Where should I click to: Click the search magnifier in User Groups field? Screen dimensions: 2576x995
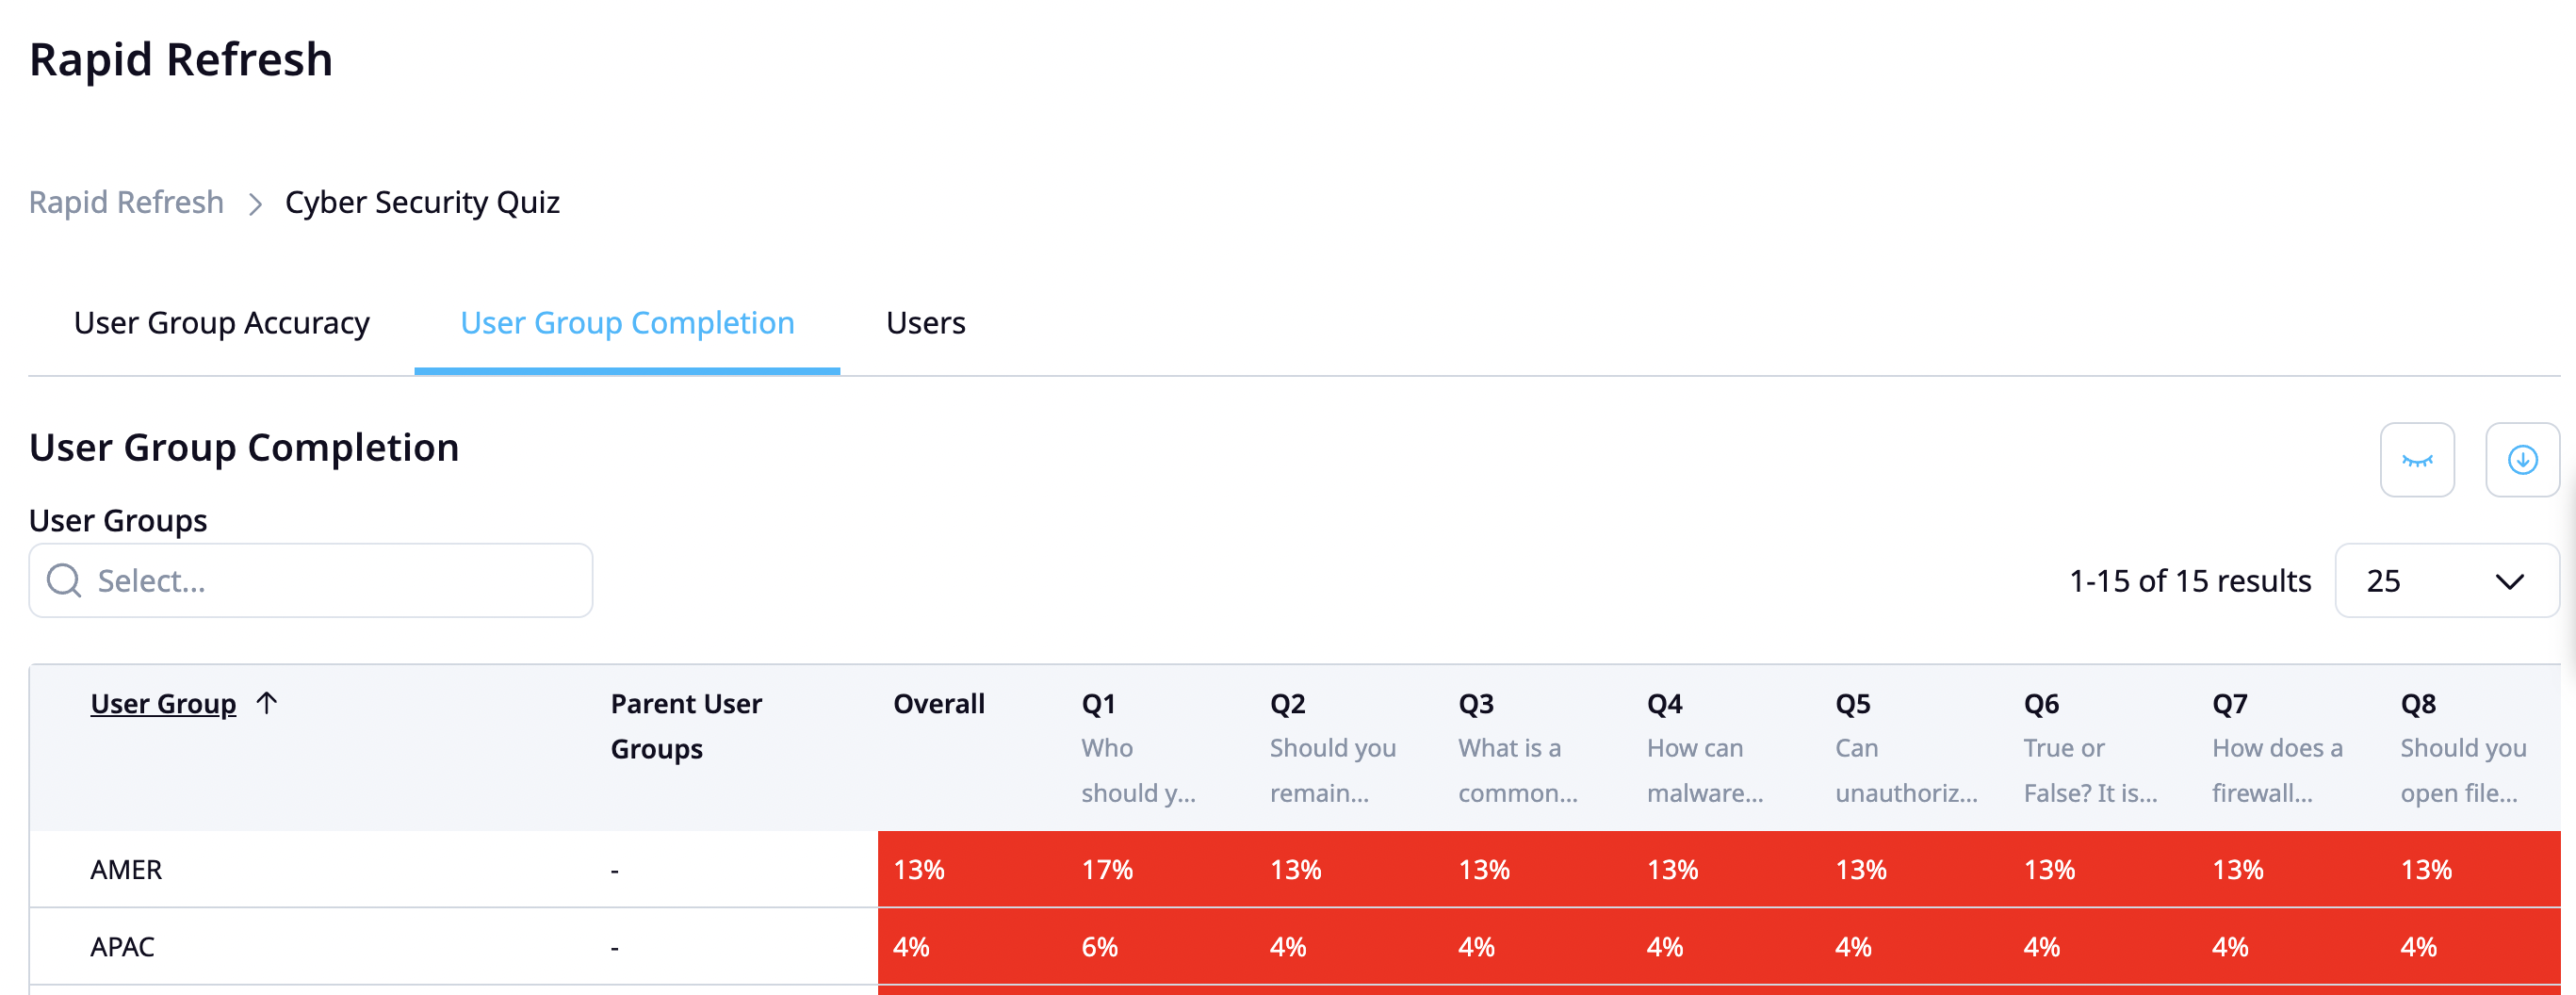click(64, 580)
